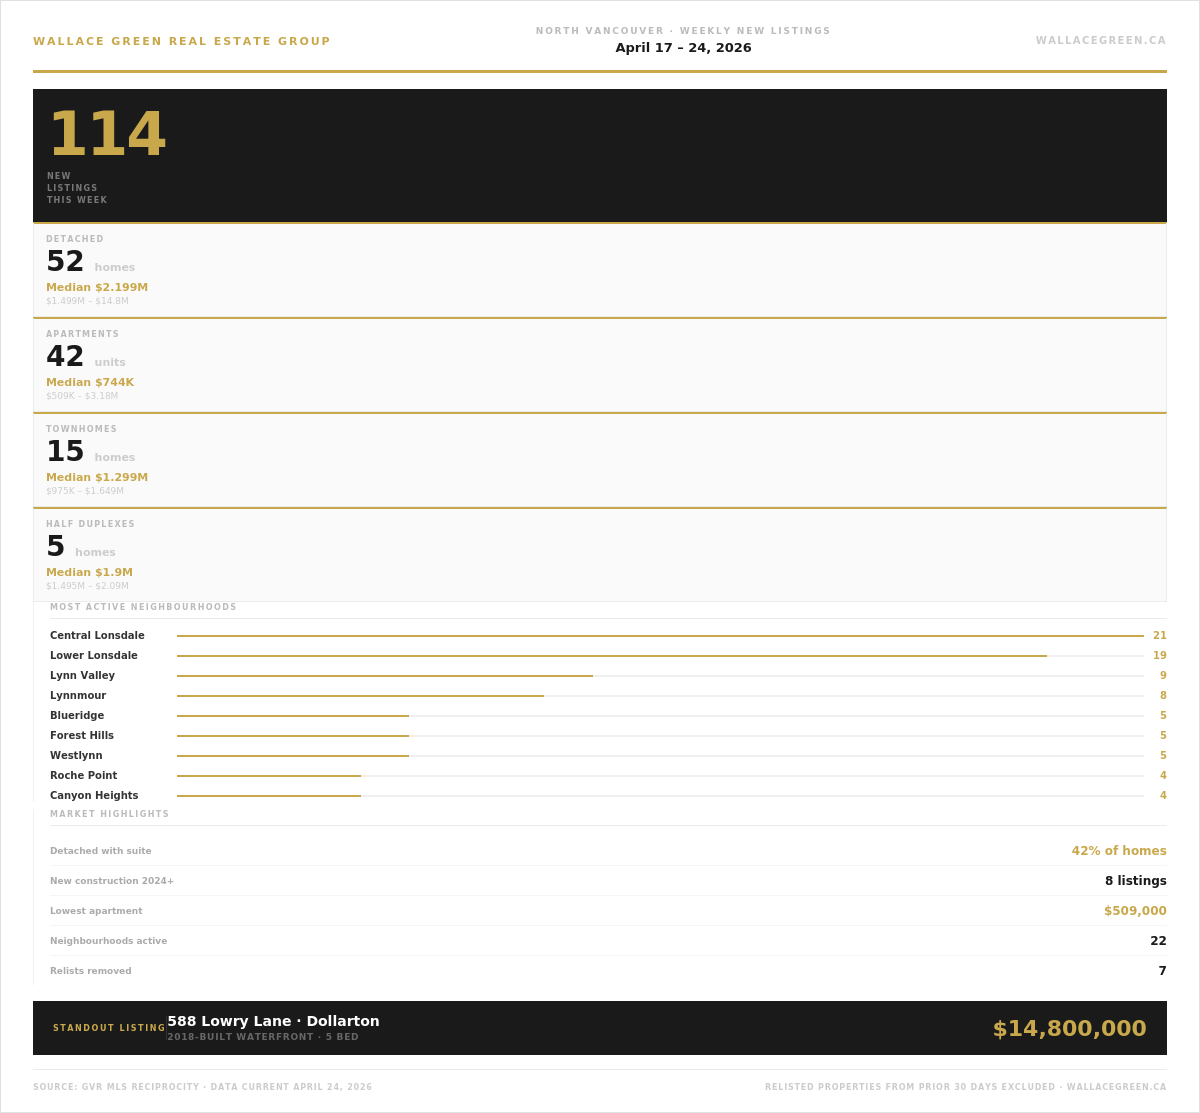Screen dimensions: 1200x1113
Task: Select the Apartments 42 units card
Action: click(599, 365)
